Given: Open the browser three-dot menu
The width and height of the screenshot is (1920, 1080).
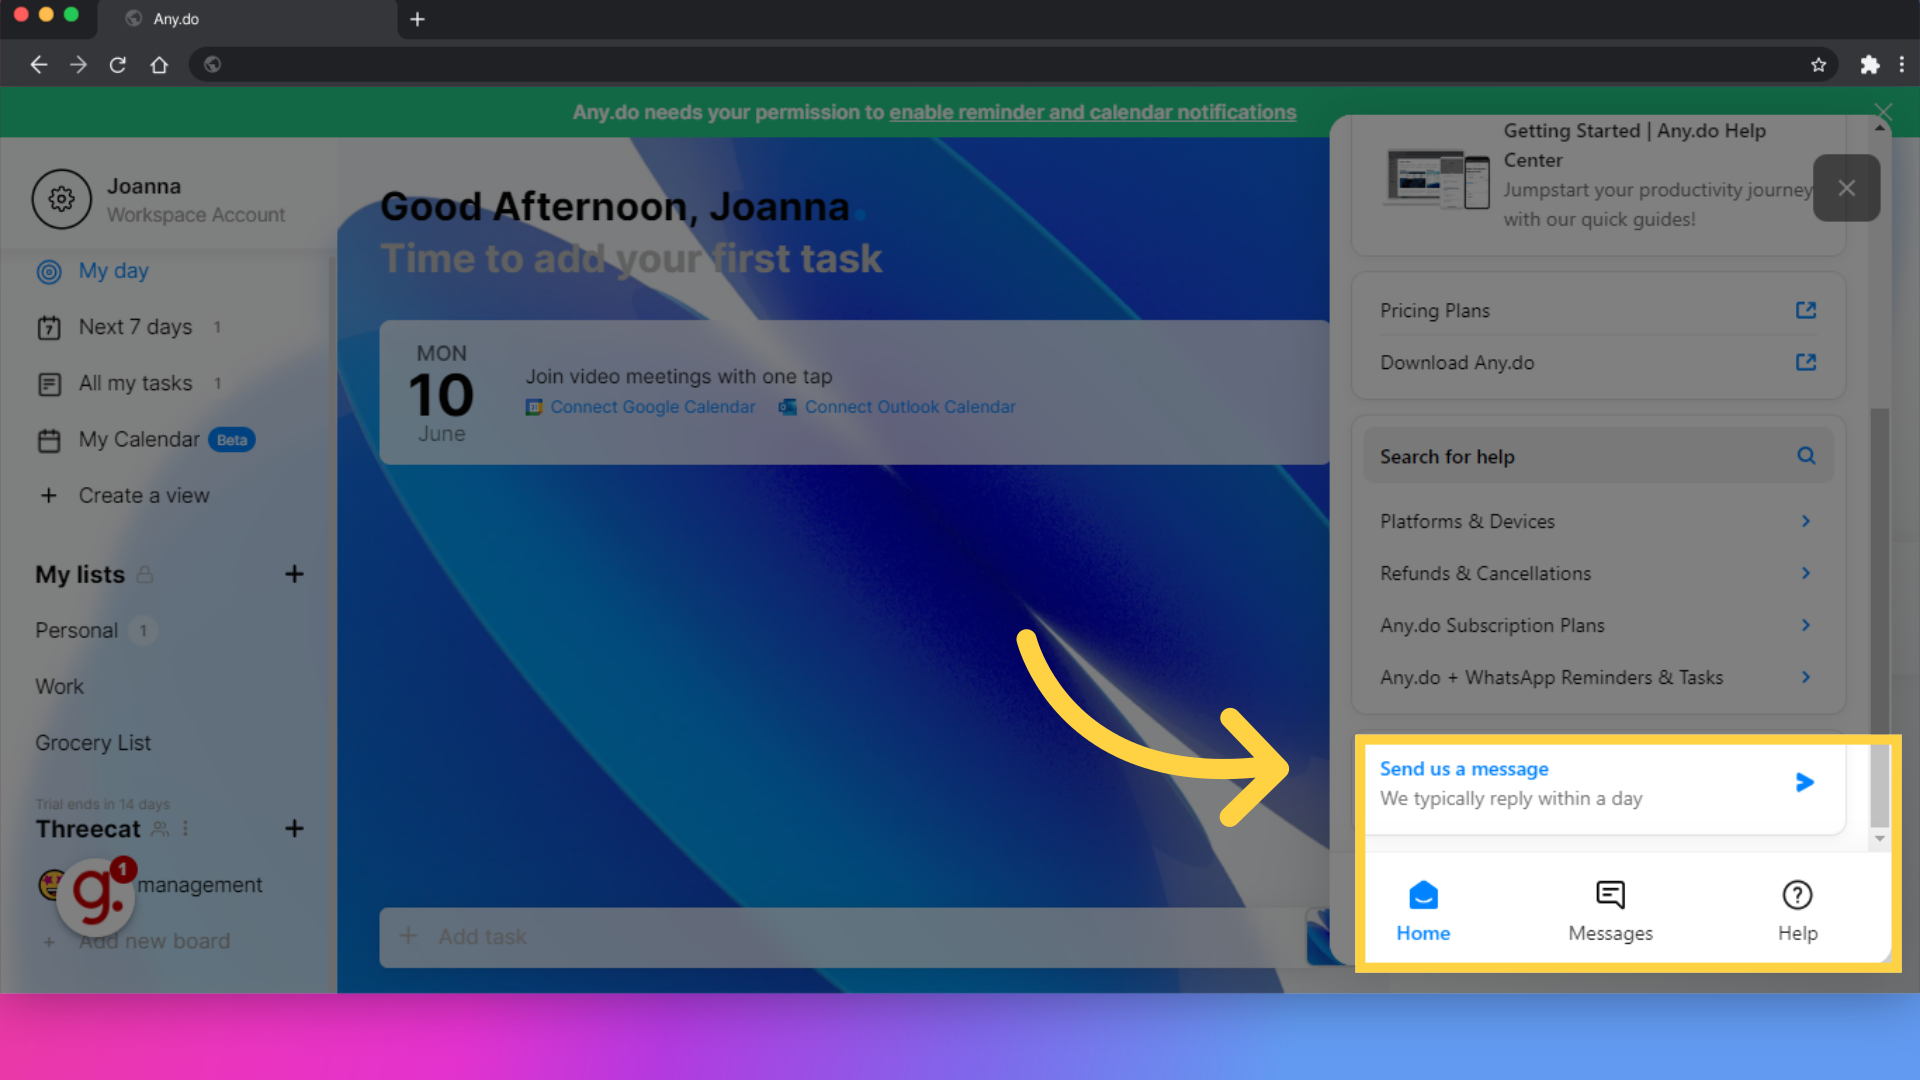Looking at the screenshot, I should 1901,65.
